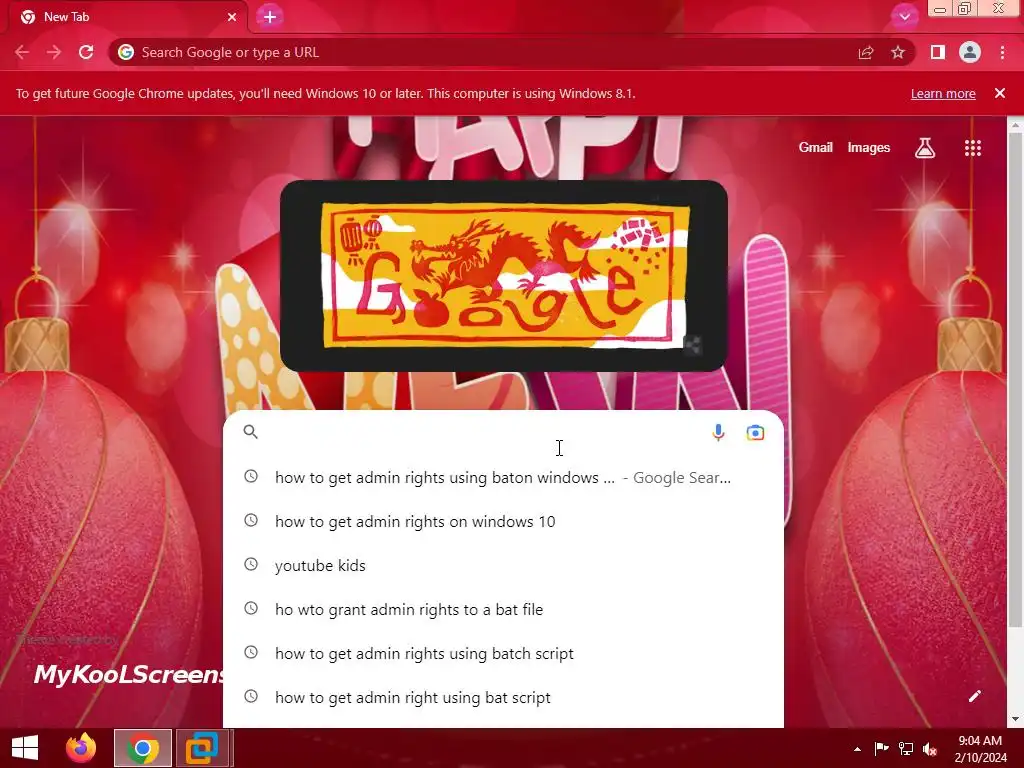Share the doodle using share icon

click(693, 345)
